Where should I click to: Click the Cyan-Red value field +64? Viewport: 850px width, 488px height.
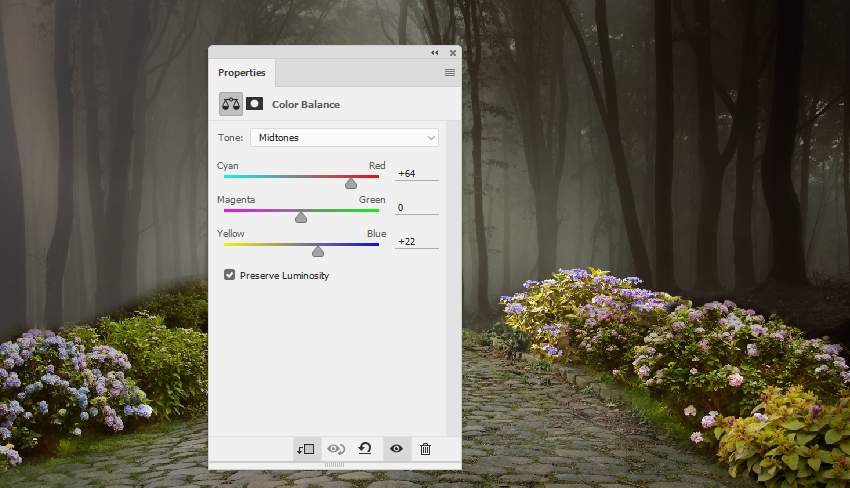click(x=416, y=174)
